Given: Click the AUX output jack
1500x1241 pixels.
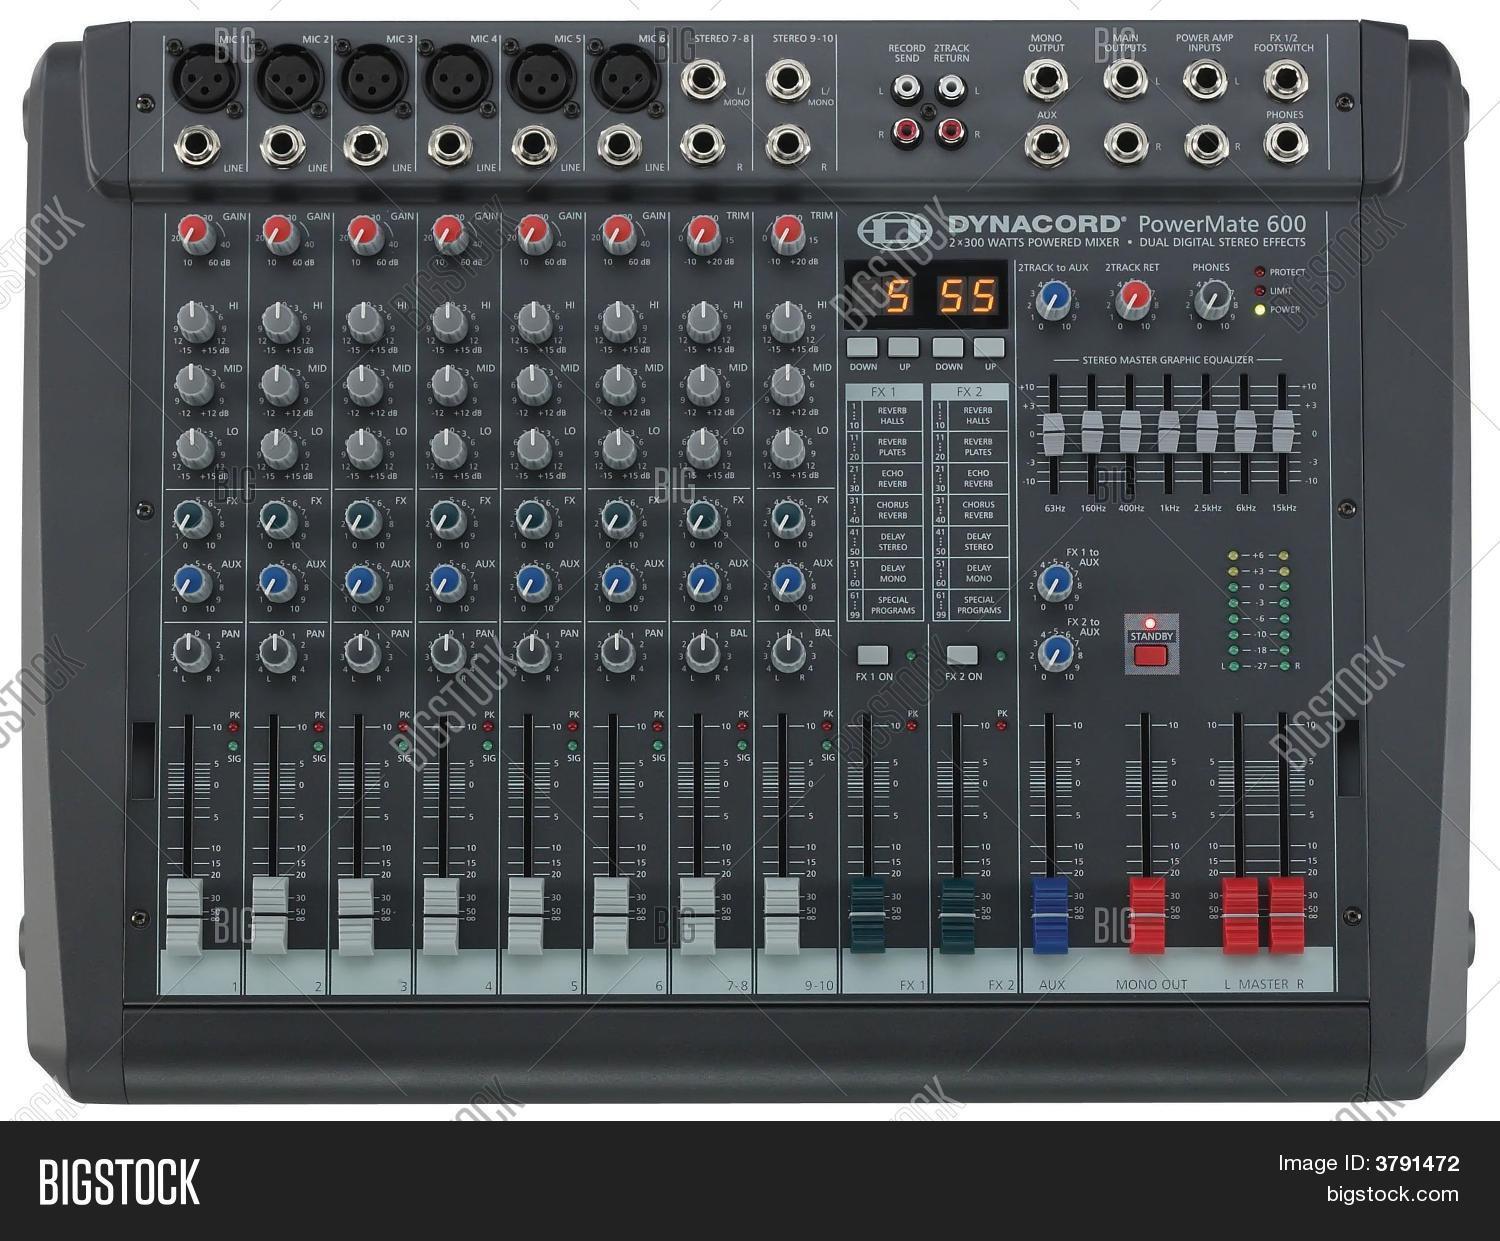Looking at the screenshot, I should [x=1046, y=145].
